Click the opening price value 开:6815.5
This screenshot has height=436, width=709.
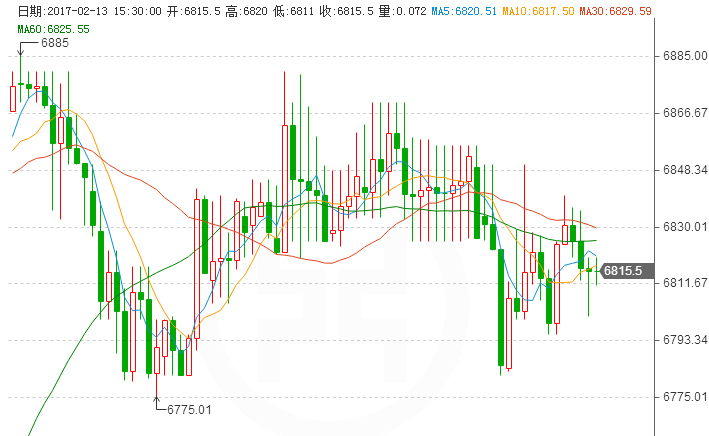194,11
